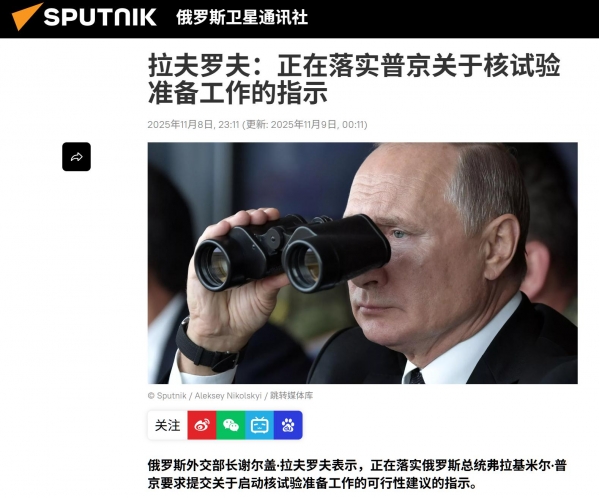Open the Bilibili TV icon
The height and width of the screenshot is (498, 600).
(259, 425)
